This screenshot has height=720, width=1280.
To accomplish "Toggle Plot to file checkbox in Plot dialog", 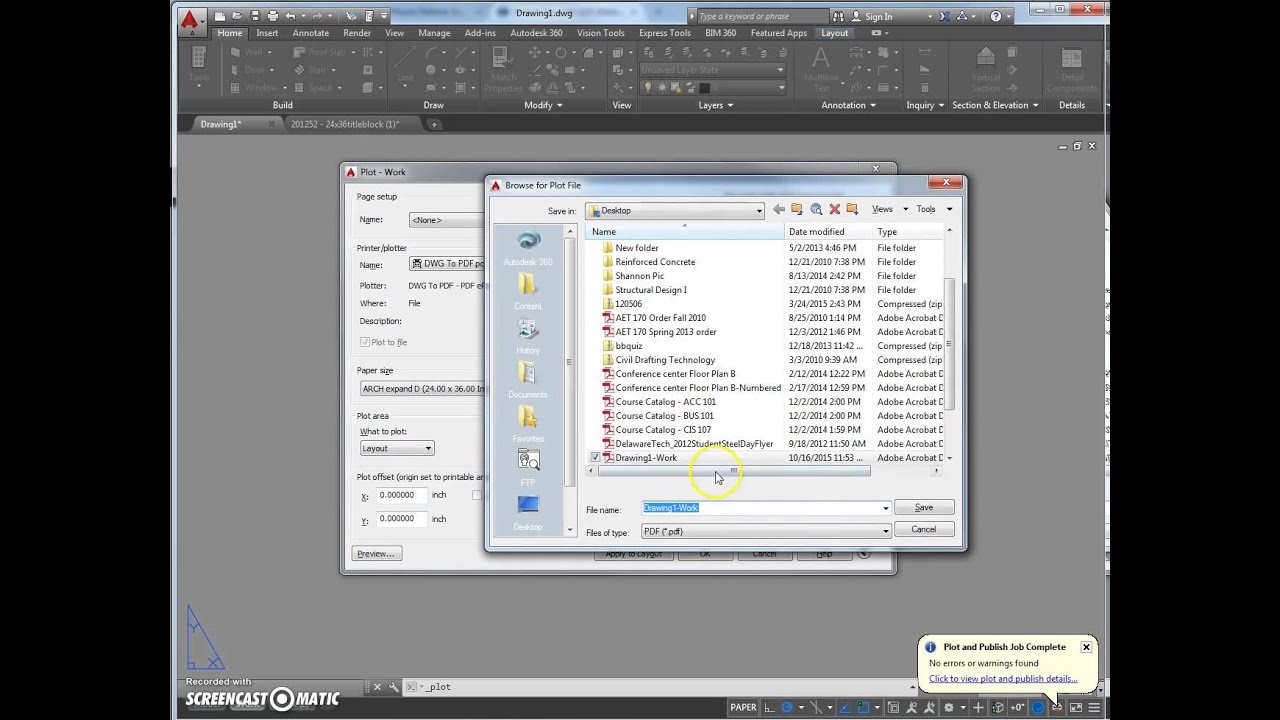I will [364, 342].
